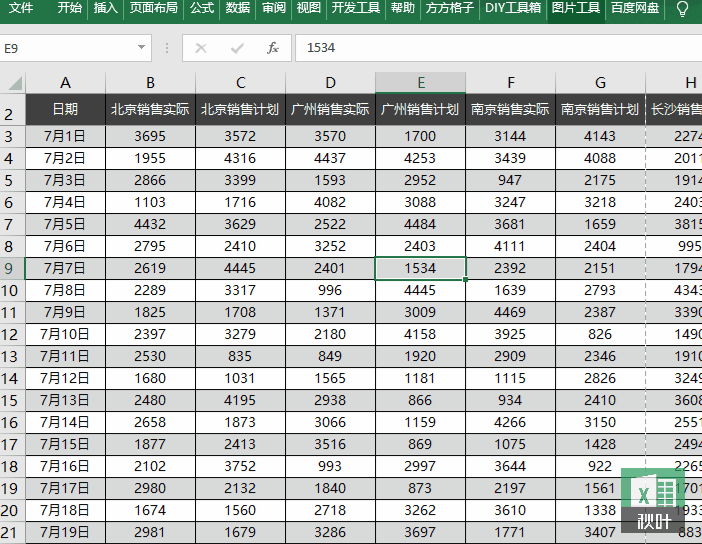Switch to the 插入 ribbon tab
Screen dimensions: 702x544
click(x=106, y=8)
